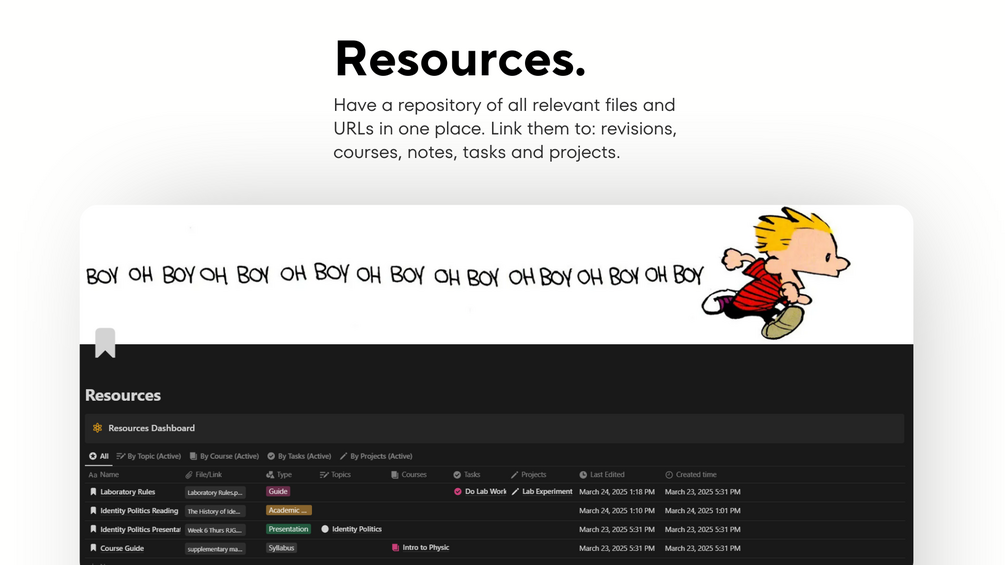Click the Intro to Physic course icon
The width and height of the screenshot is (1005, 565).
[x=395, y=548]
